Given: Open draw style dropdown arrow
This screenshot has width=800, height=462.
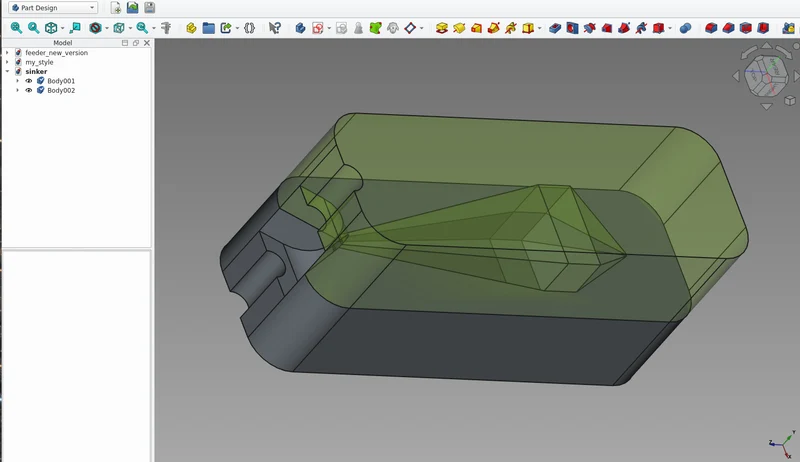Looking at the screenshot, I should (107, 28).
